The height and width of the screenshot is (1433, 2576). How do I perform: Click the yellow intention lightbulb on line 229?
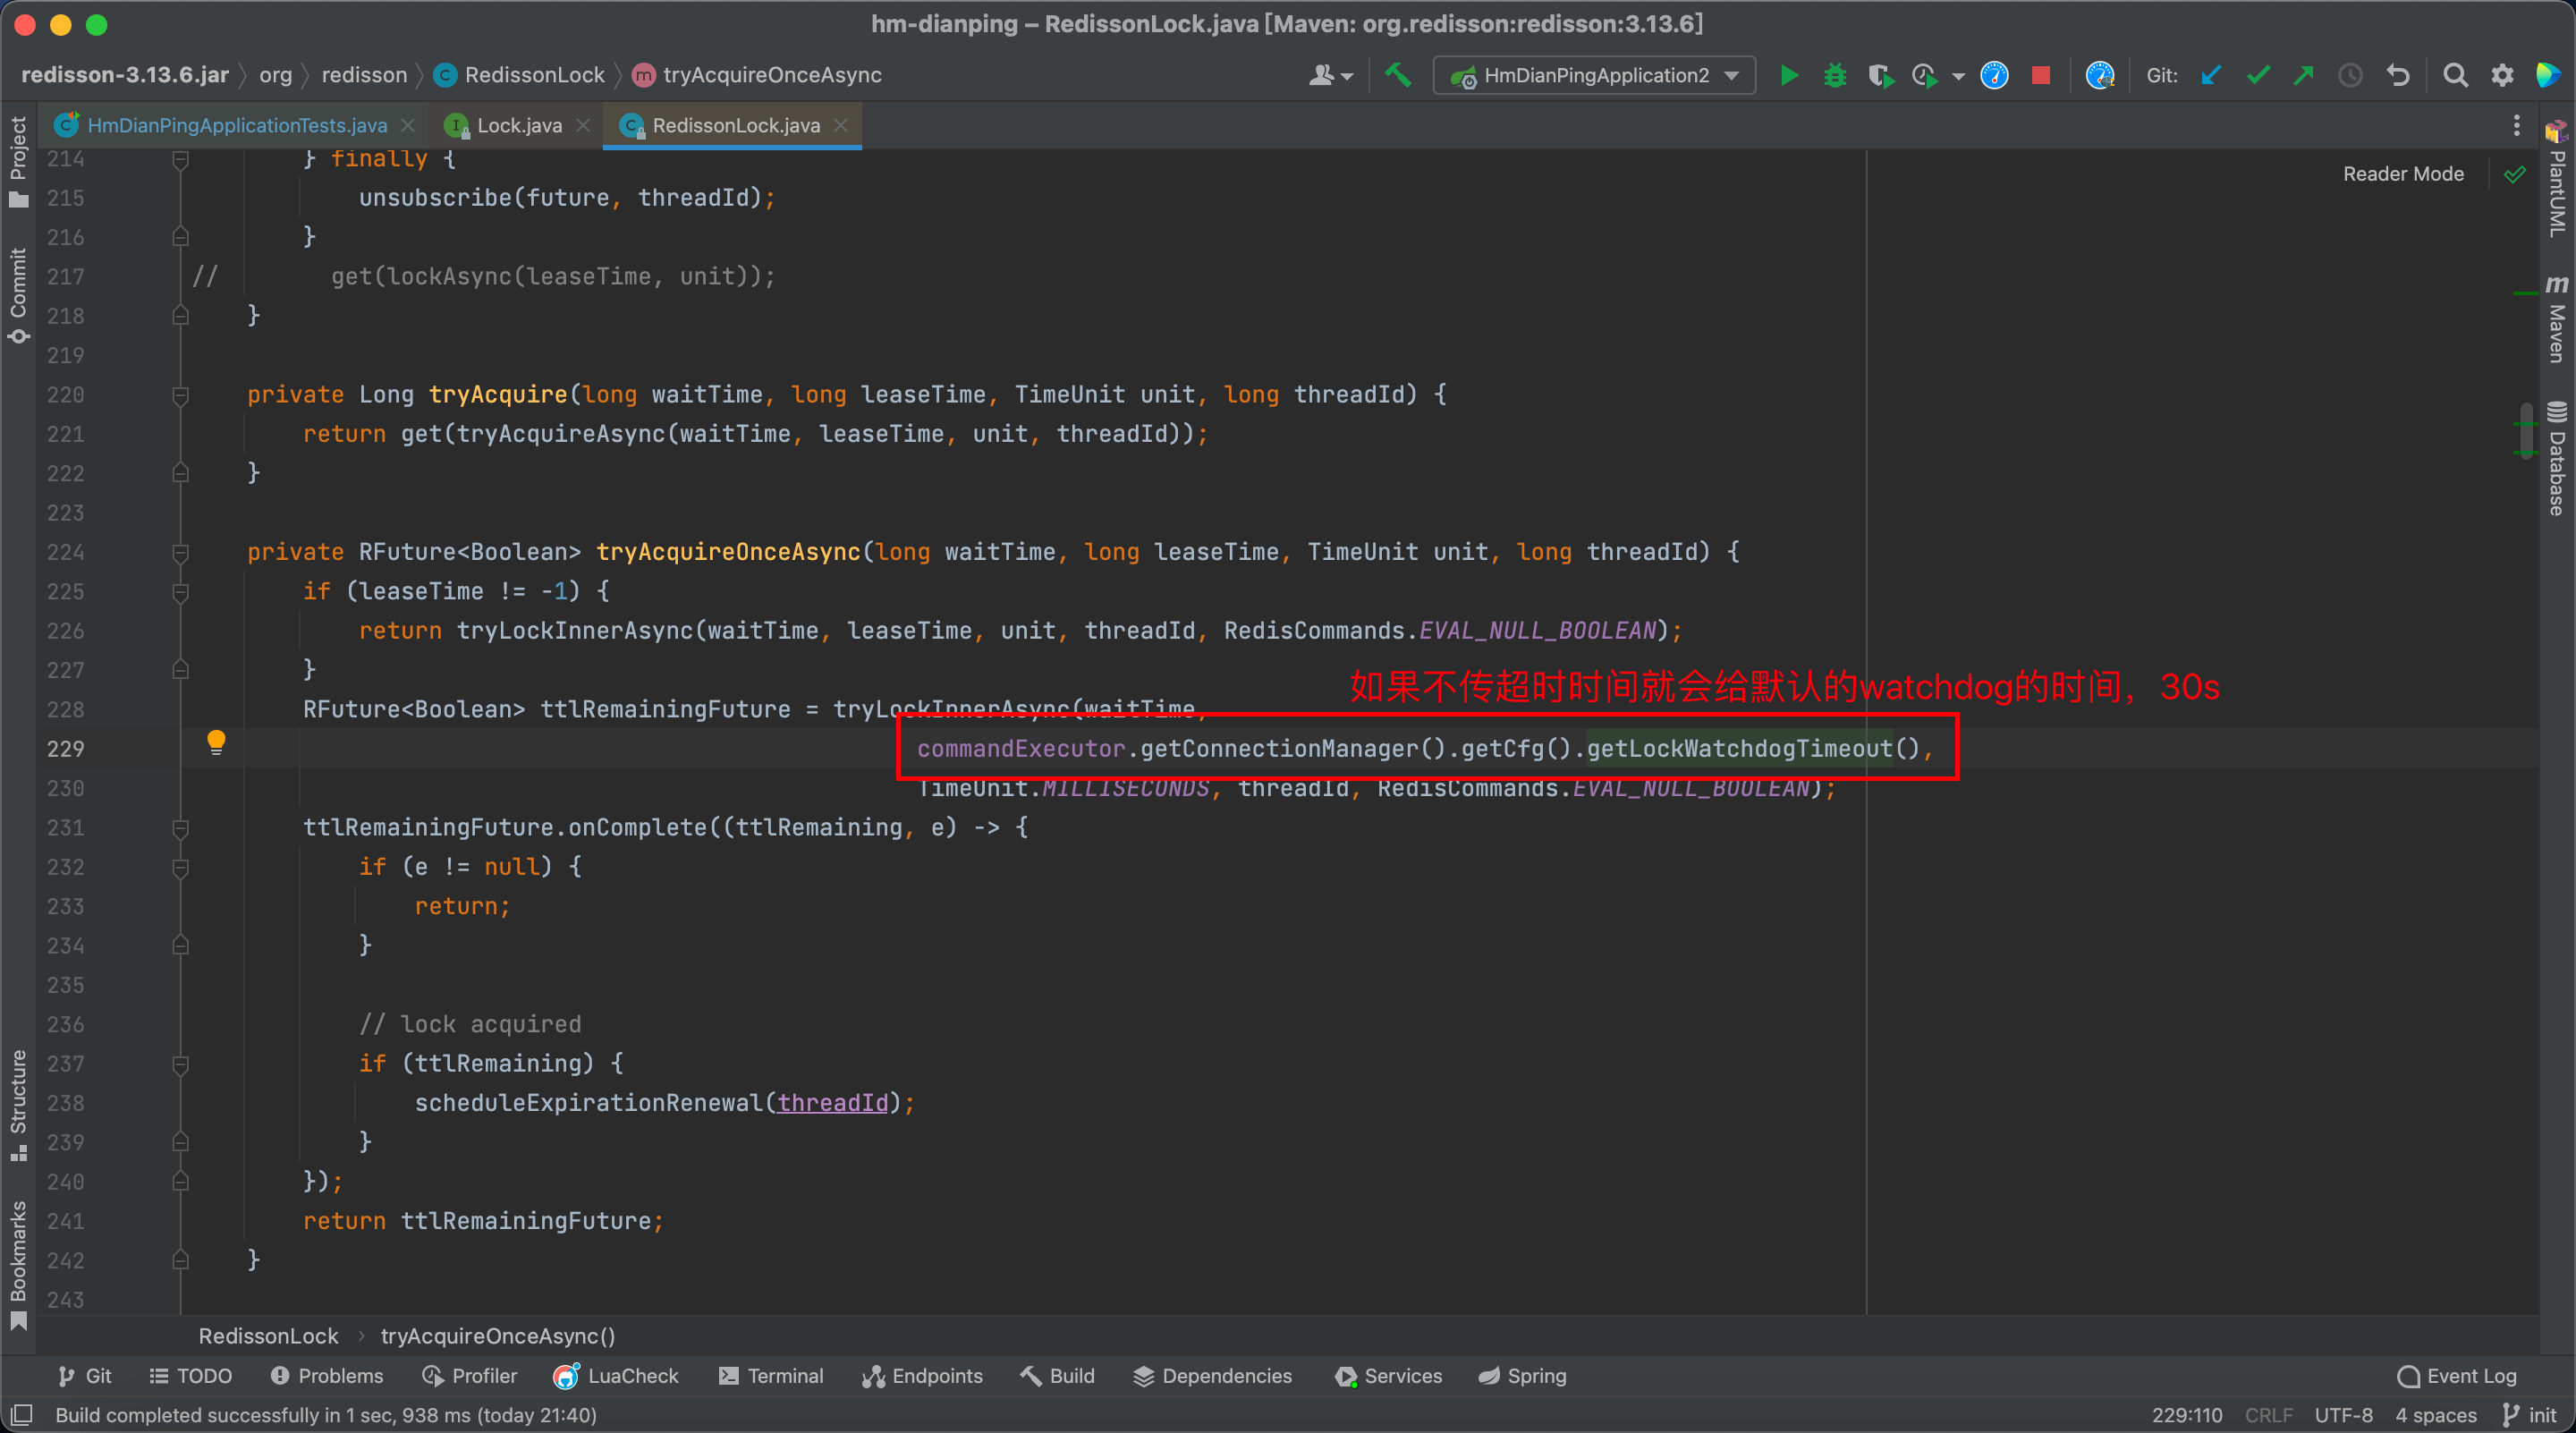[216, 742]
